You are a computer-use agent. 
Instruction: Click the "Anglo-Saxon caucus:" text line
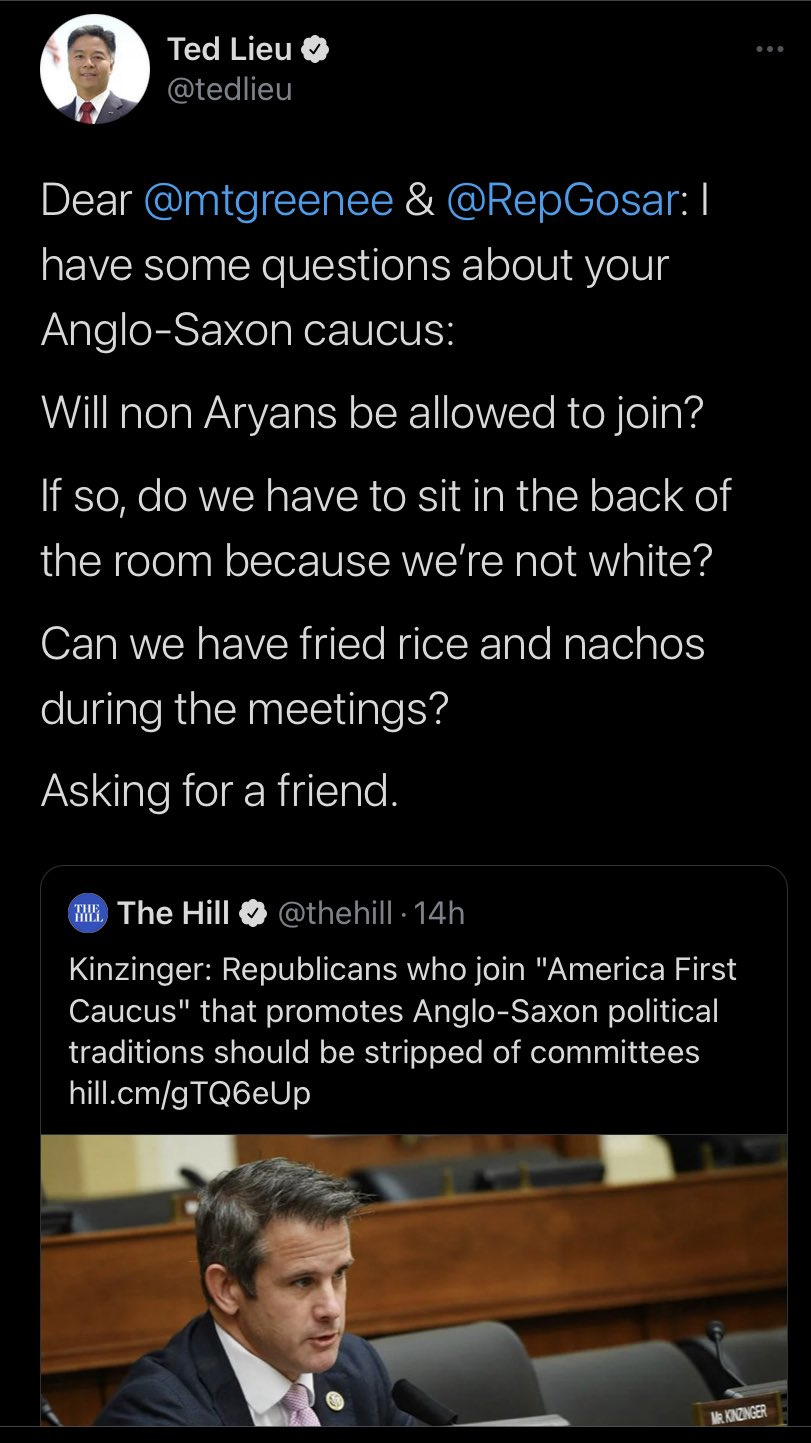click(247, 330)
